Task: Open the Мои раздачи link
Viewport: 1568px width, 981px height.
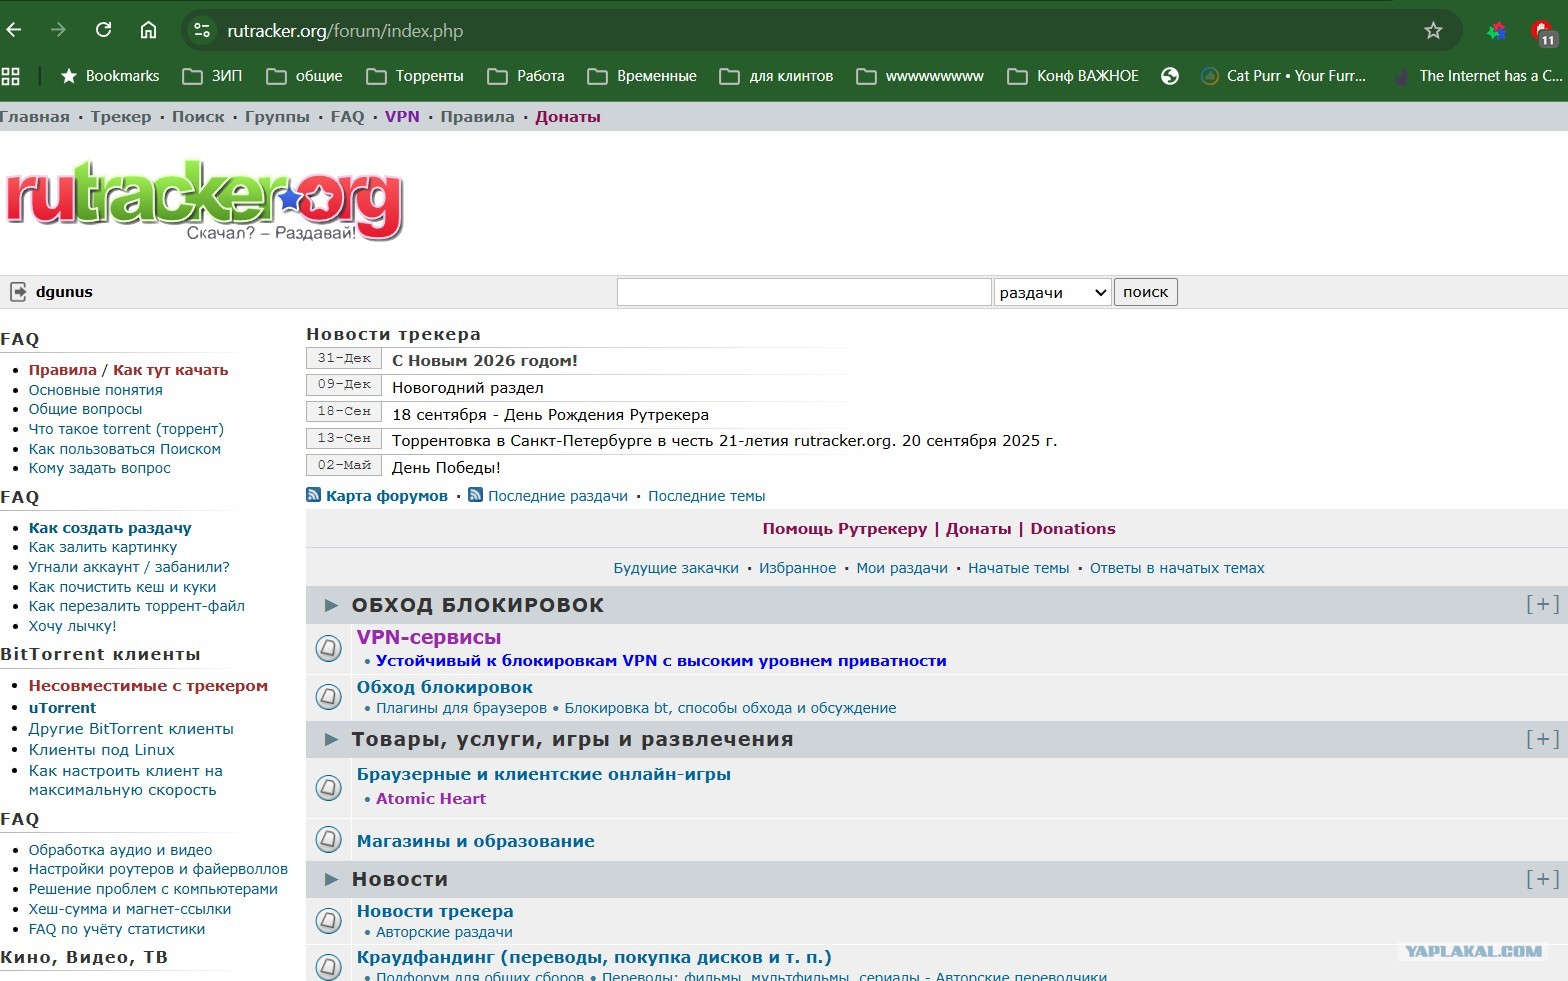Action: pos(902,568)
